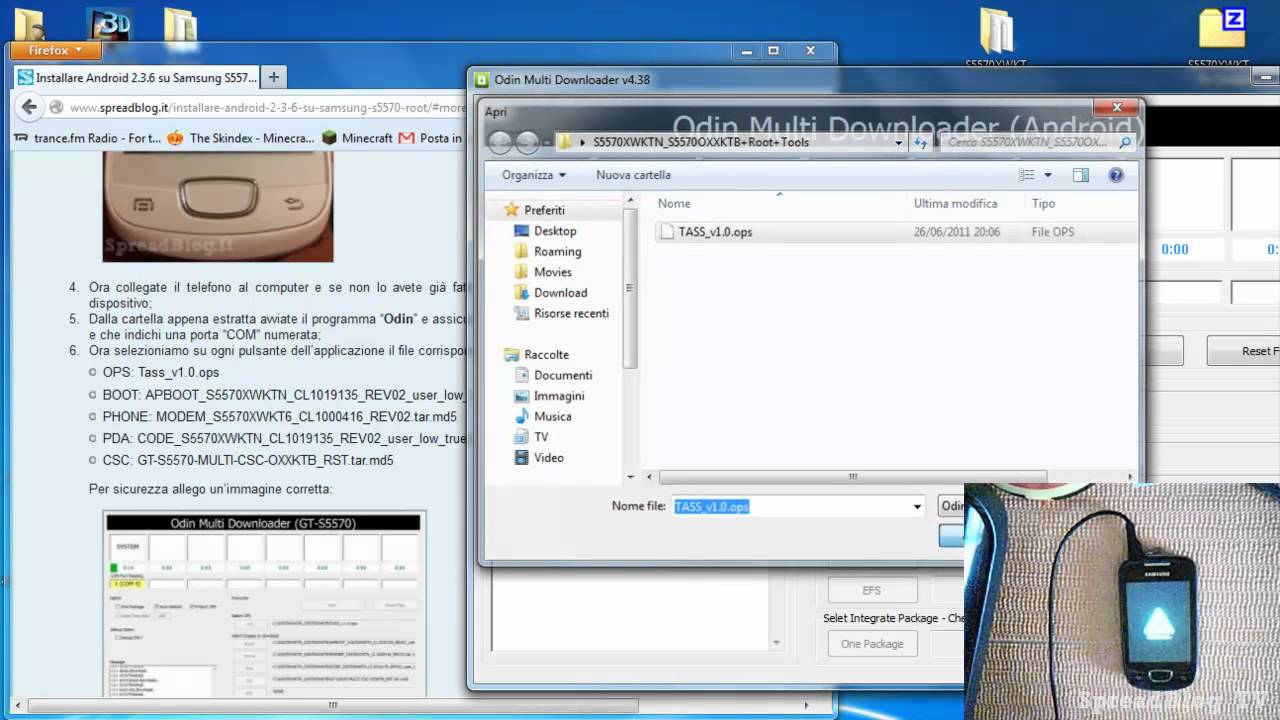This screenshot has width=1280, height=720.
Task: Click the dialog forward navigation arrow
Action: (x=527, y=142)
